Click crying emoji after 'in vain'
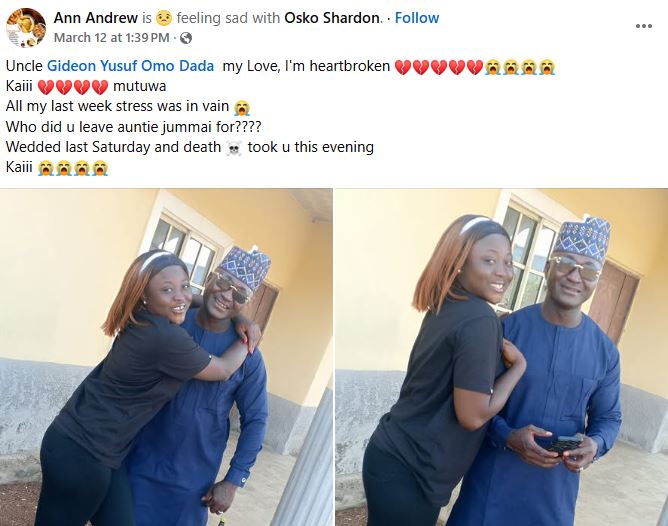This screenshot has width=668, height=526. (242, 107)
